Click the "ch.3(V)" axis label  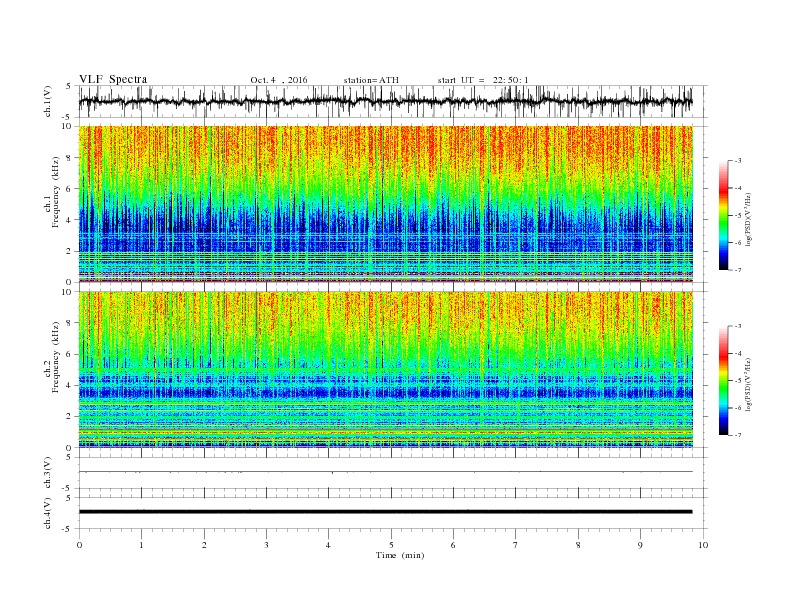(48, 472)
